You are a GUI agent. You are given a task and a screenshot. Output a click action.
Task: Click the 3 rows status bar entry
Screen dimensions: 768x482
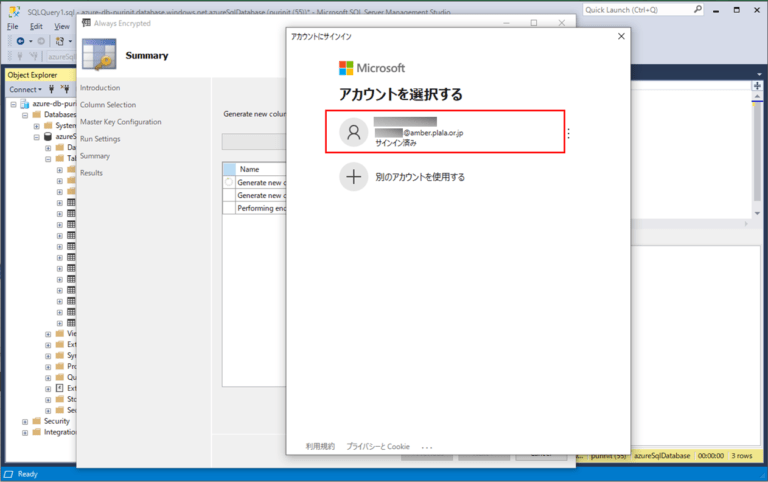click(x=742, y=456)
